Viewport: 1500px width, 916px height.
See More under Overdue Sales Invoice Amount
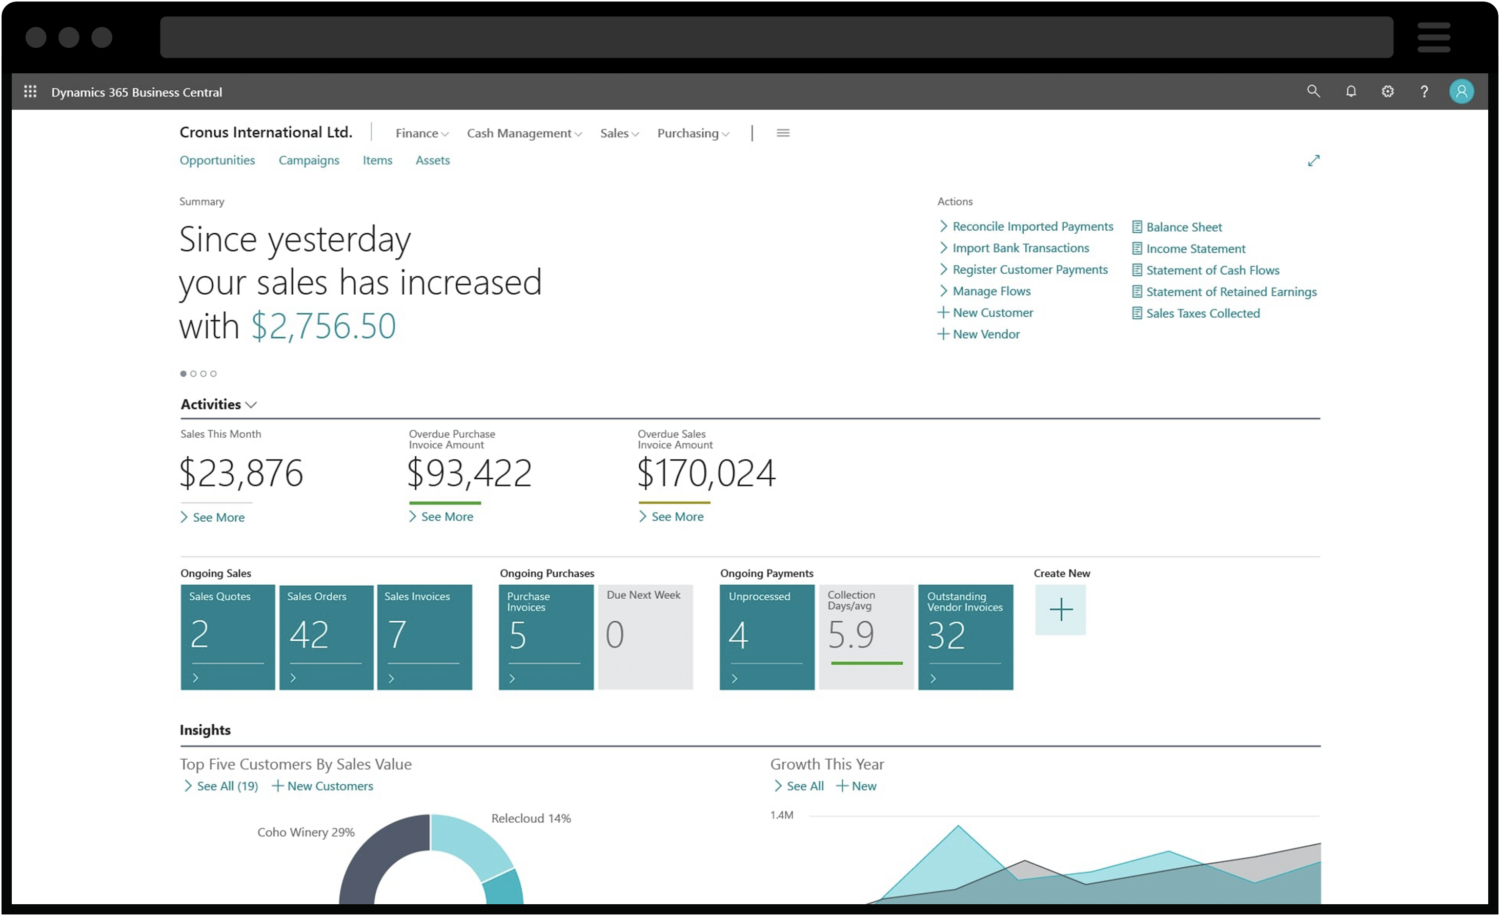point(671,516)
